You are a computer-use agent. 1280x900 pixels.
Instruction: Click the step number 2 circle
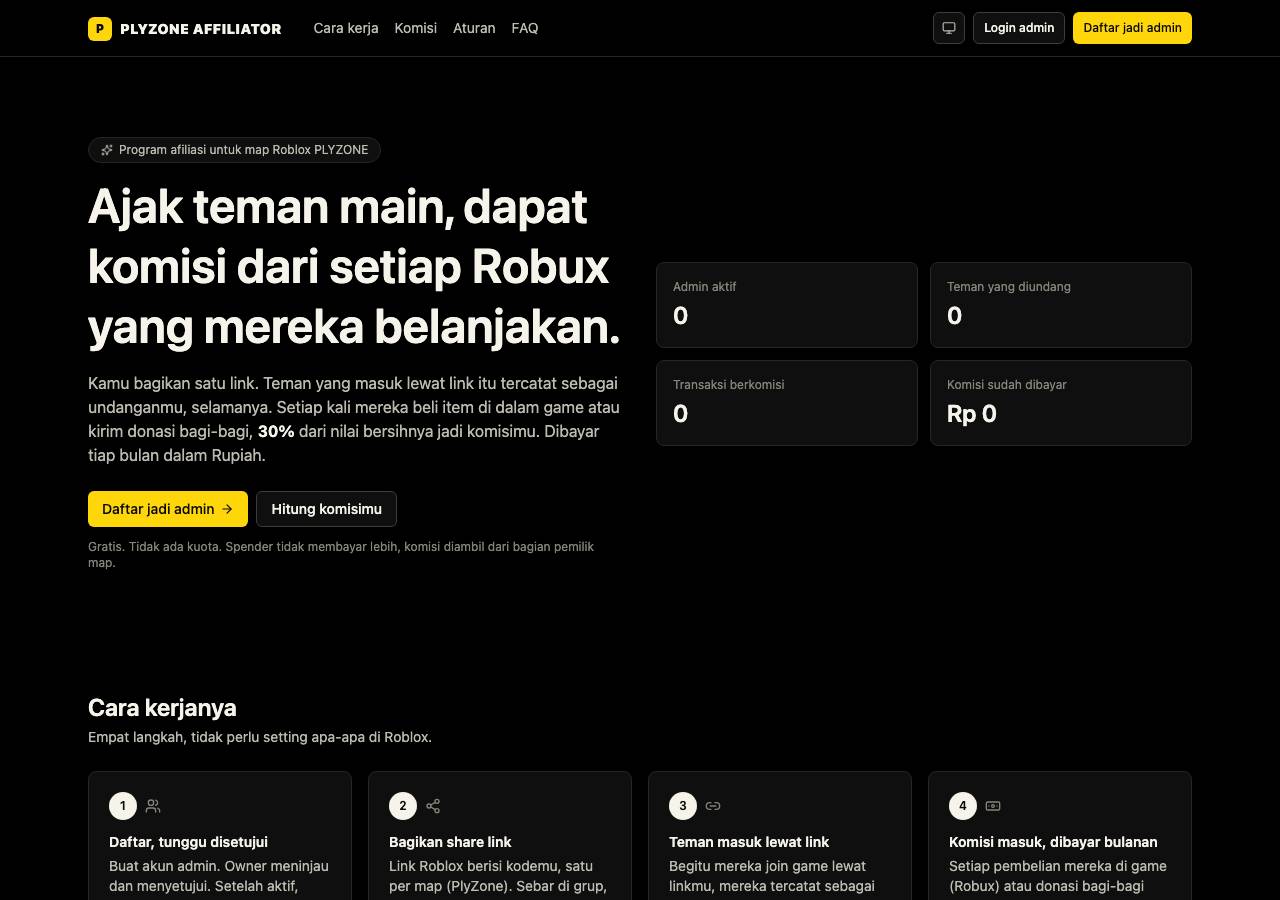click(403, 806)
